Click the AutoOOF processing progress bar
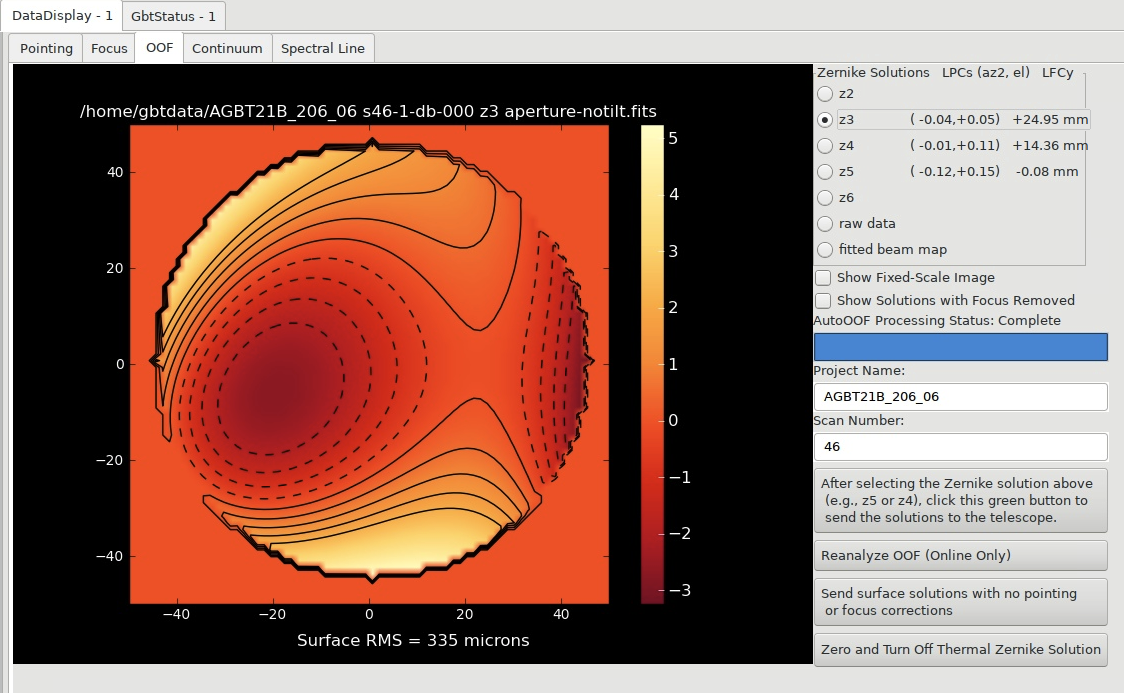 coord(961,347)
